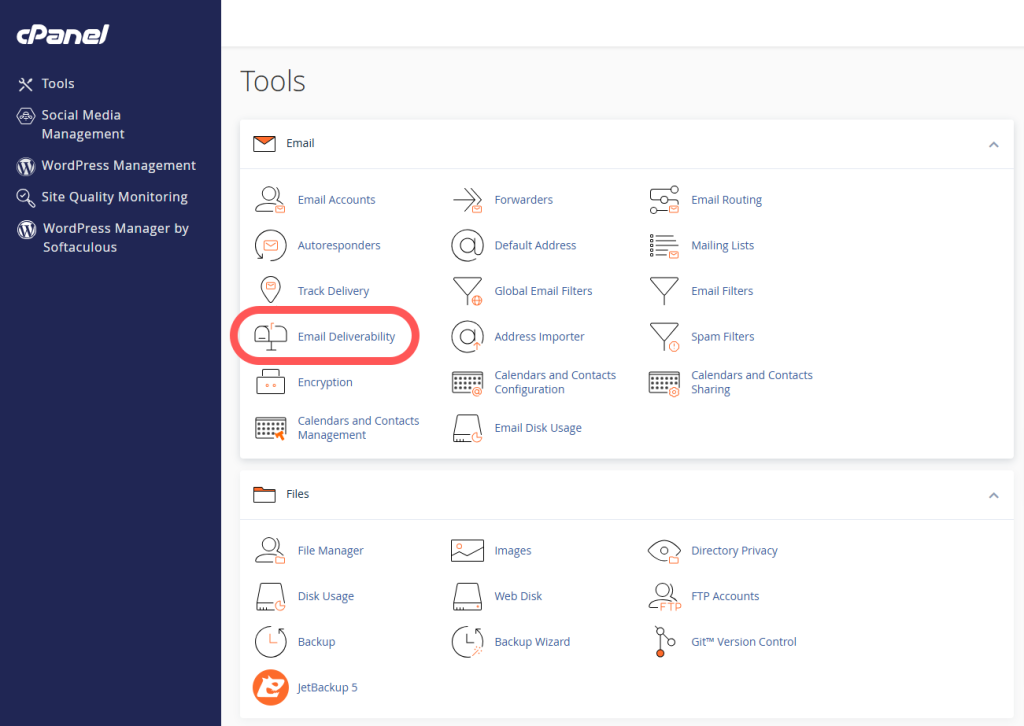1024x726 pixels.
Task: Collapse the Email section chevron
Action: pos(993,144)
